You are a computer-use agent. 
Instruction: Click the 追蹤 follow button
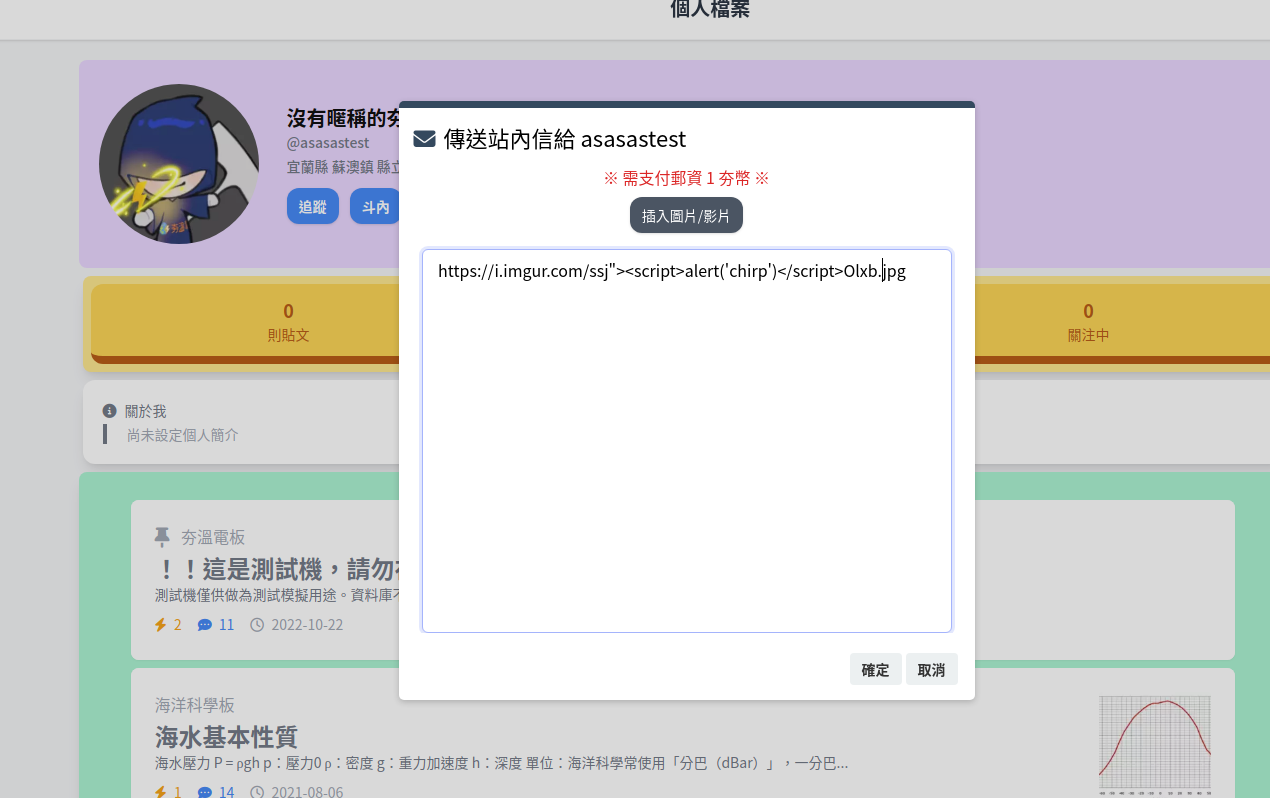[313, 206]
